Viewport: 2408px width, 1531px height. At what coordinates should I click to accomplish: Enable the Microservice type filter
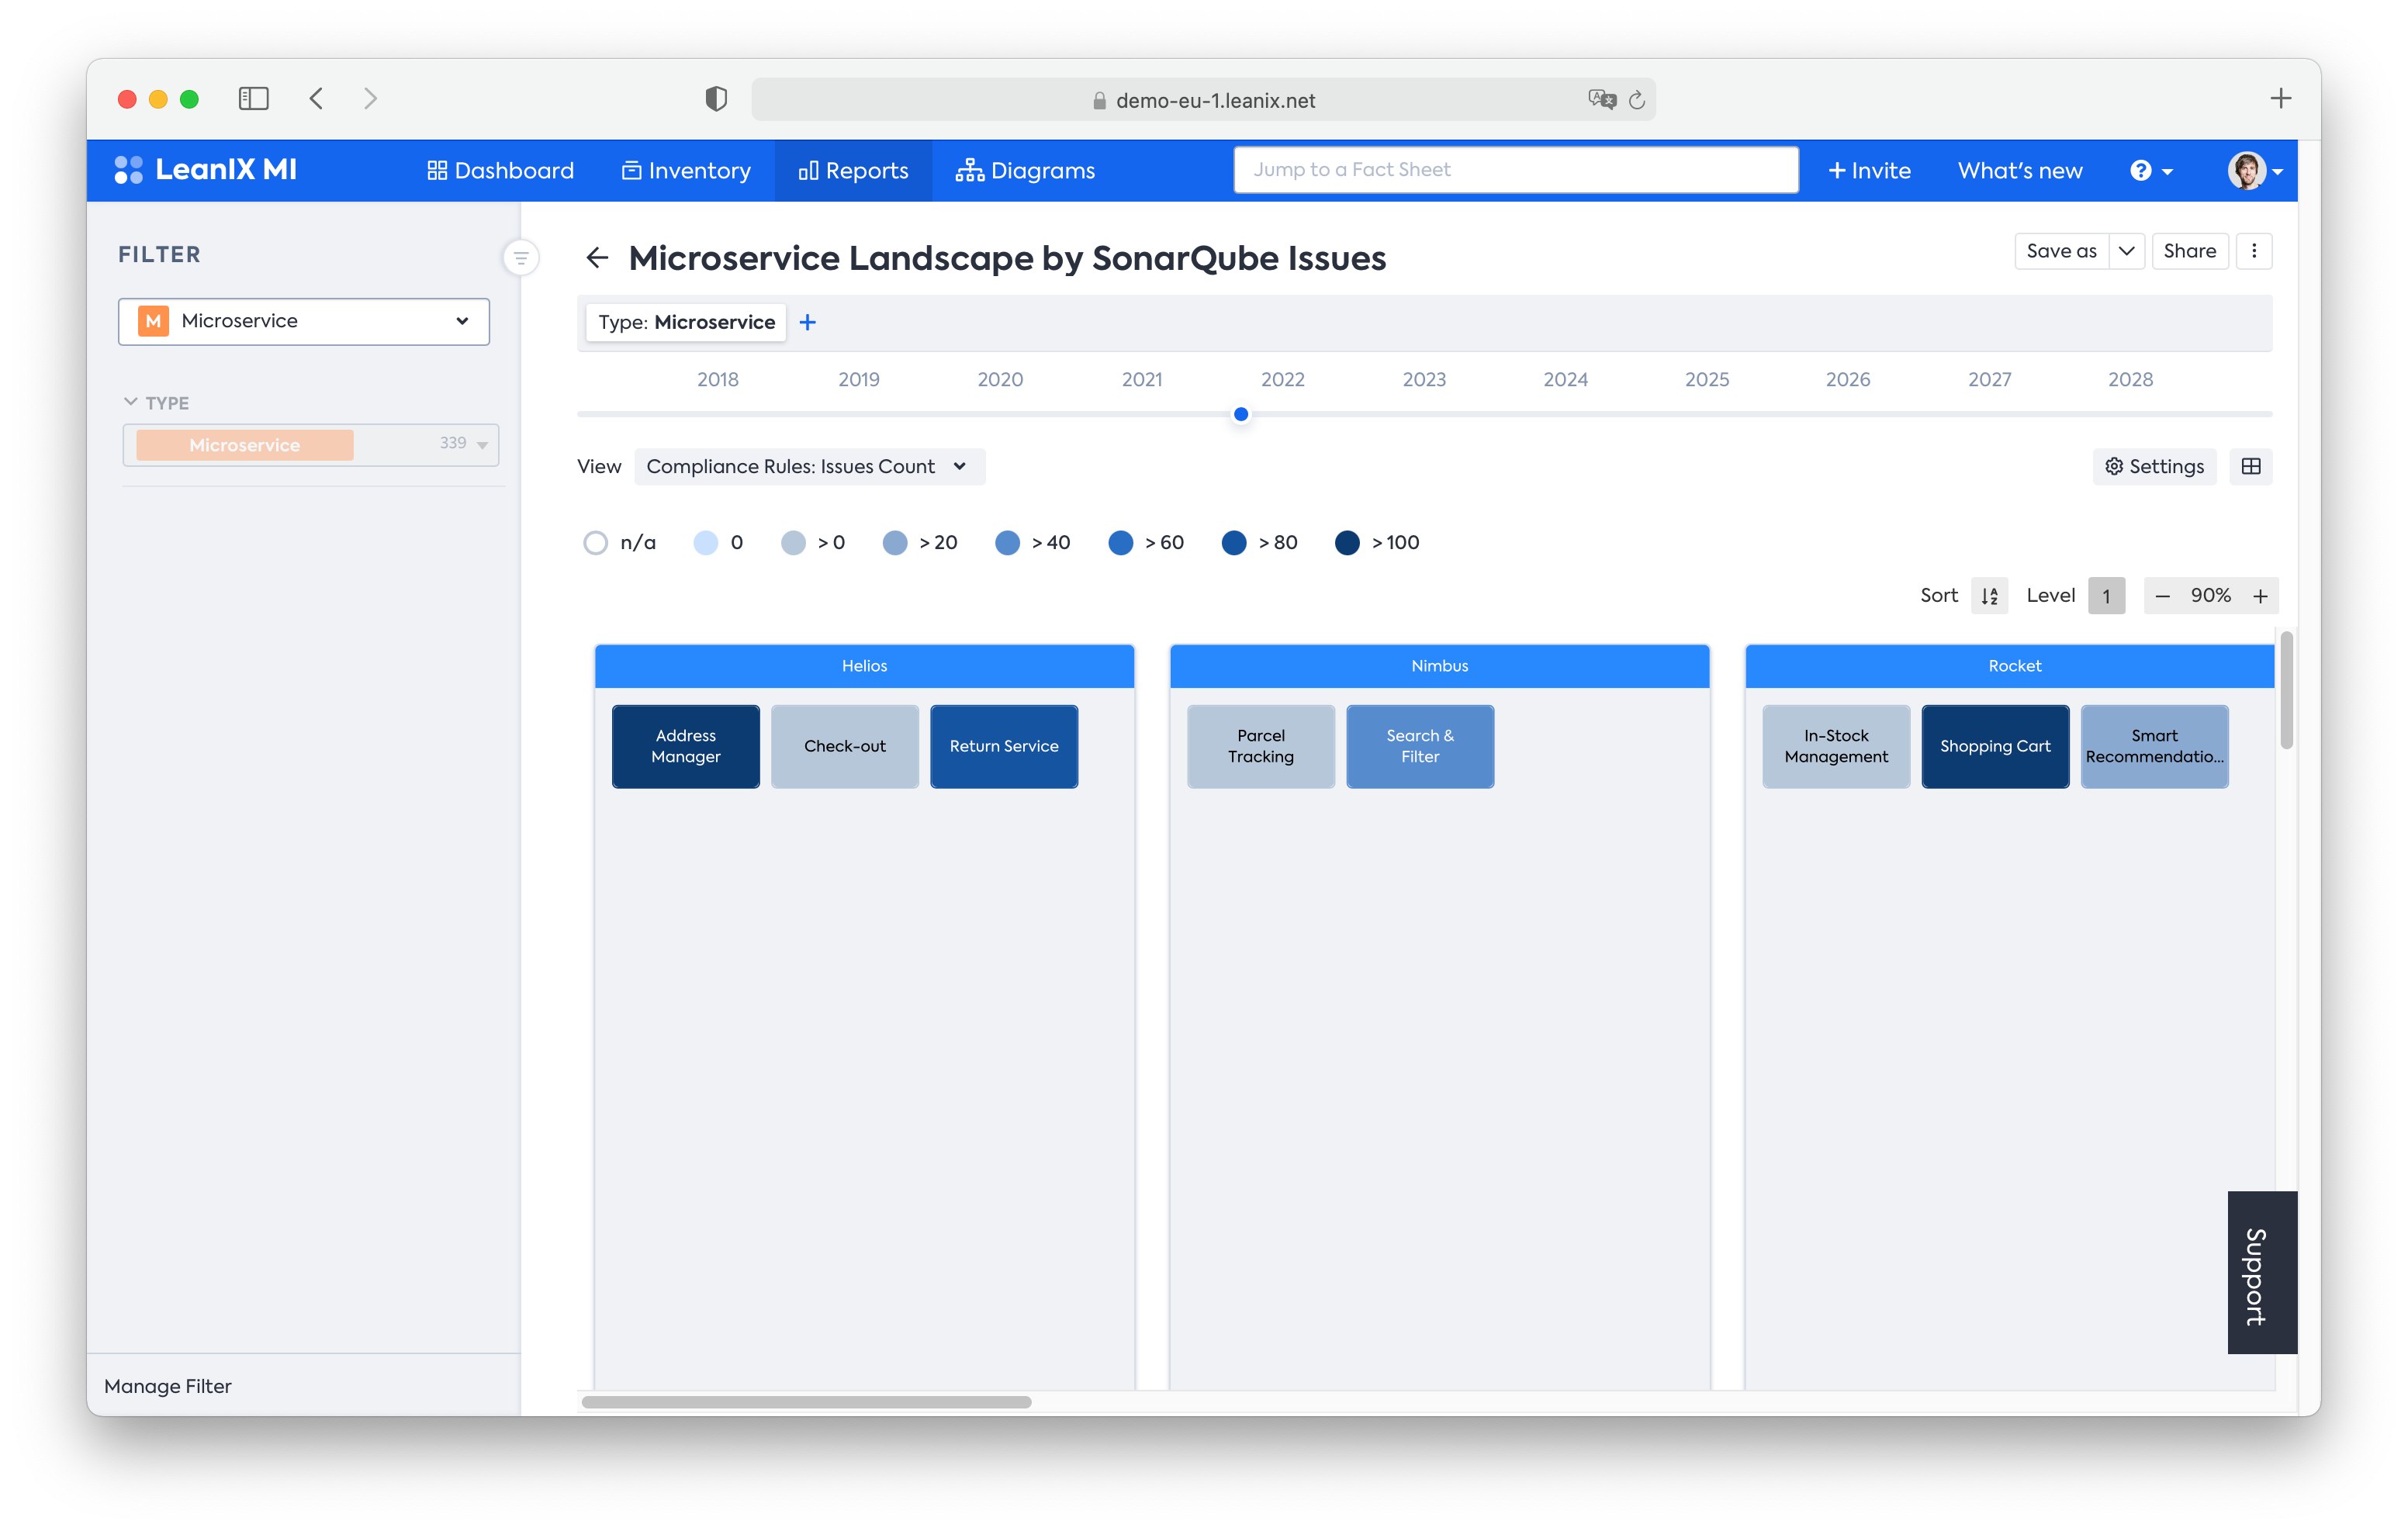(x=246, y=444)
